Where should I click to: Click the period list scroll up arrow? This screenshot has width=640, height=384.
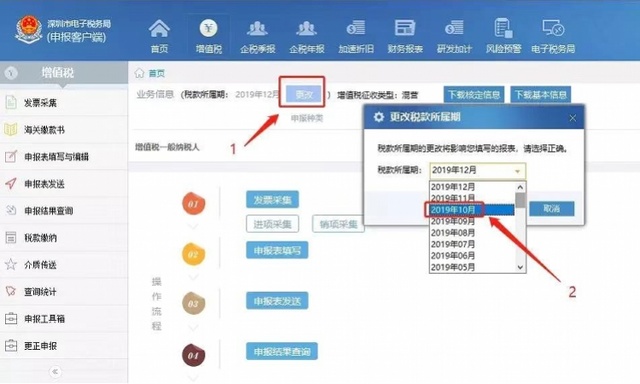click(520, 187)
